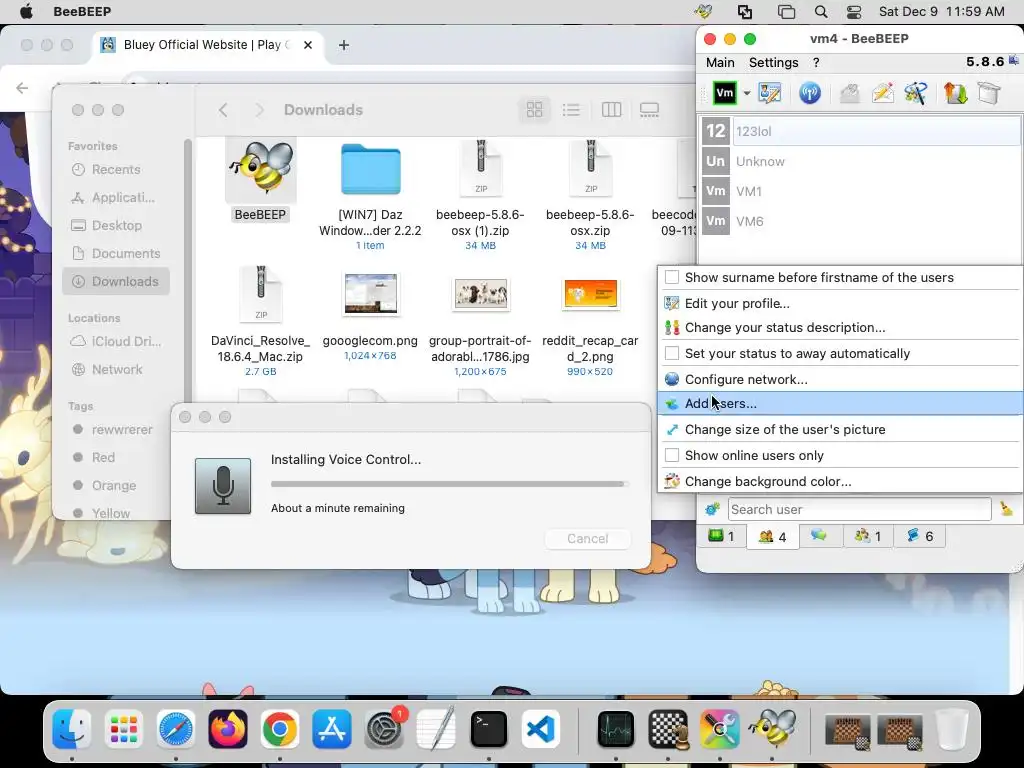Screen dimensions: 1024x768
Task: Toggle Show online users only checkbox
Action: pos(671,455)
